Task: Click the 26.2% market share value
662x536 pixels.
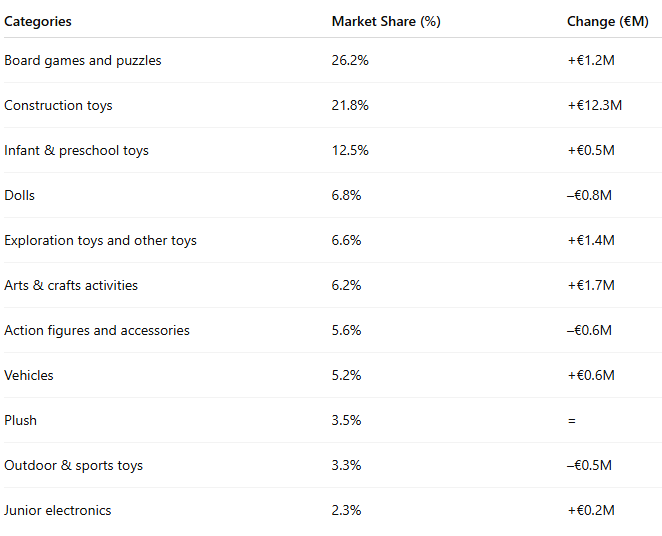Action: pyautogui.click(x=350, y=60)
